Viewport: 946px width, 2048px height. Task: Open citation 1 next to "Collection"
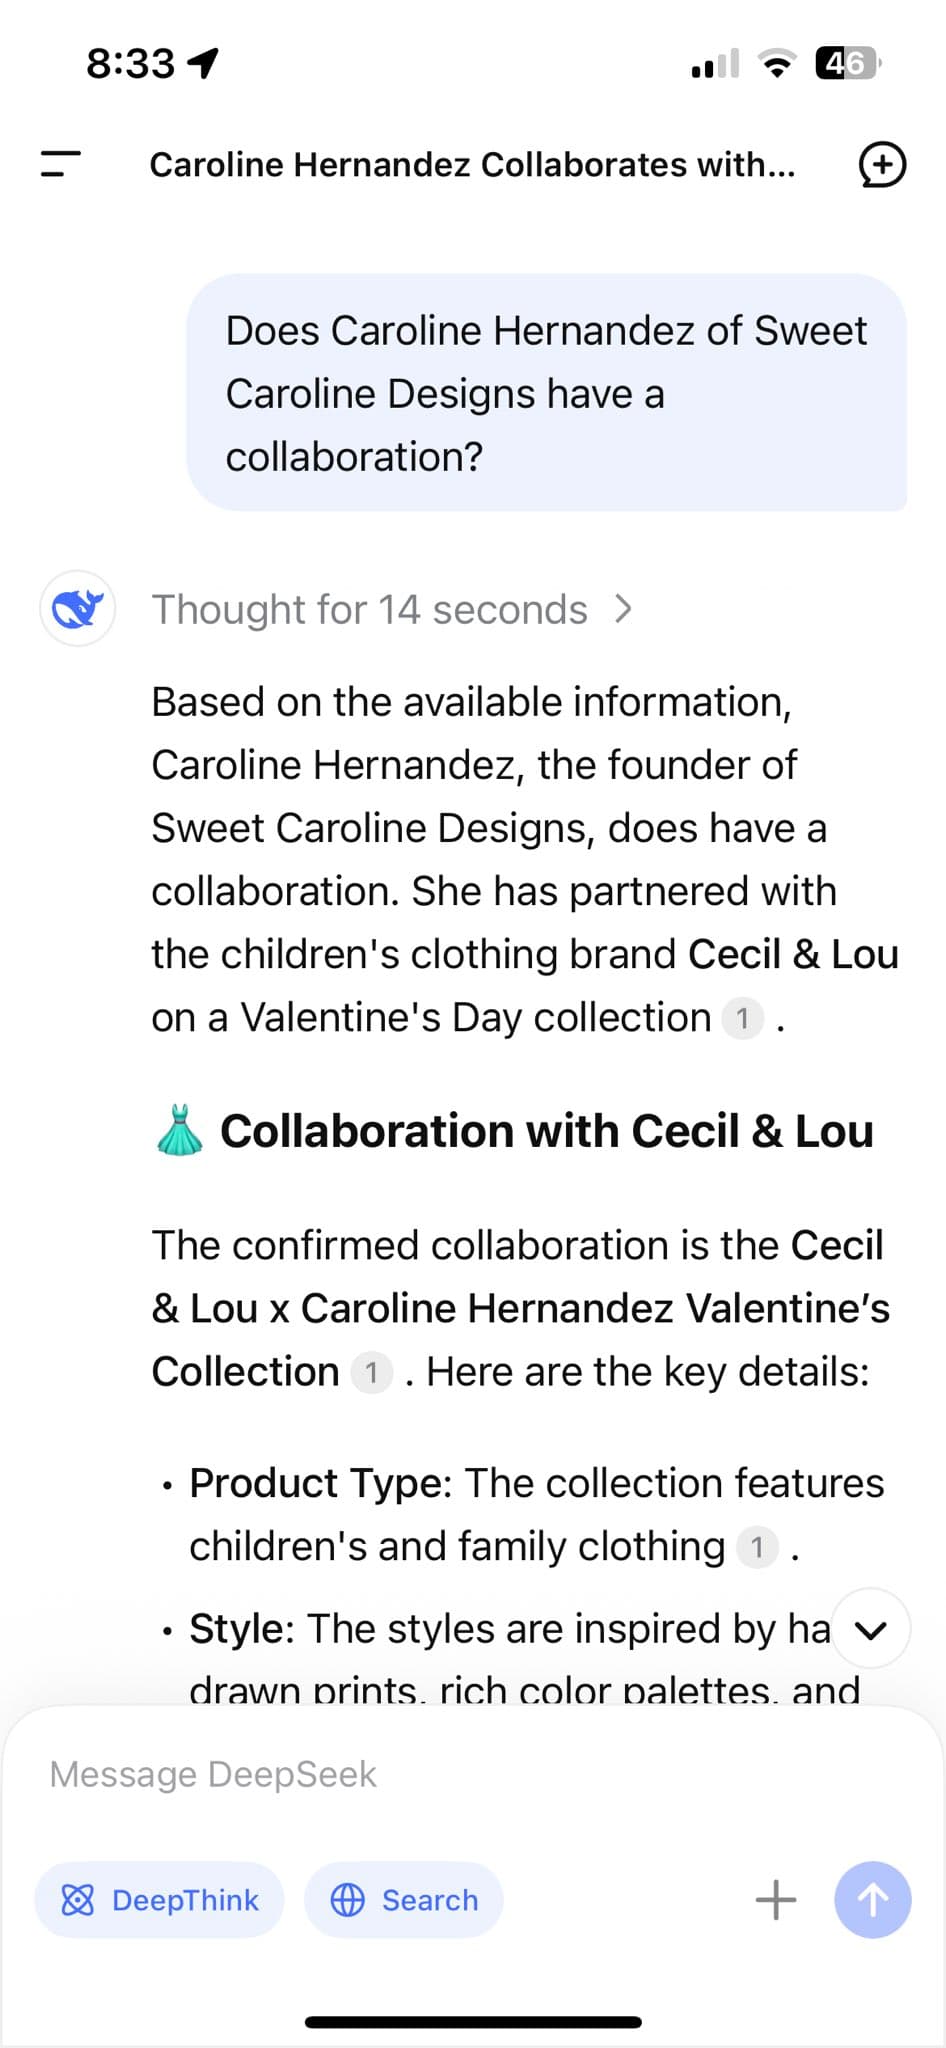371,1372
